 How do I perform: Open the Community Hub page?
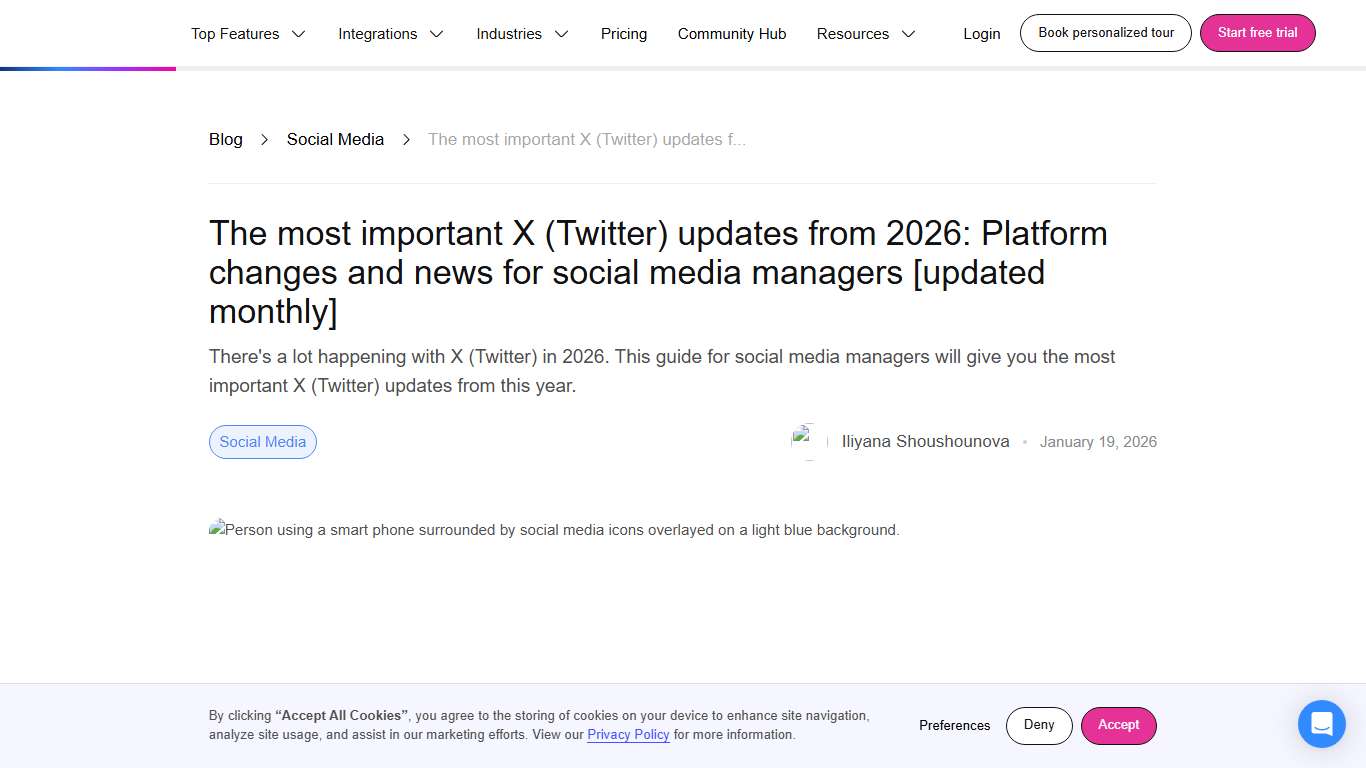(731, 33)
